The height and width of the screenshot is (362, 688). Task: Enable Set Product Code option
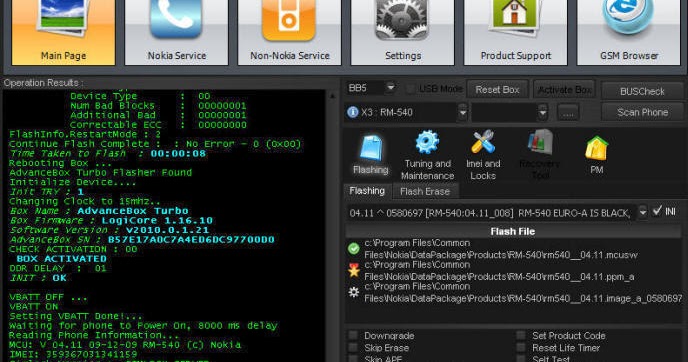click(x=521, y=336)
